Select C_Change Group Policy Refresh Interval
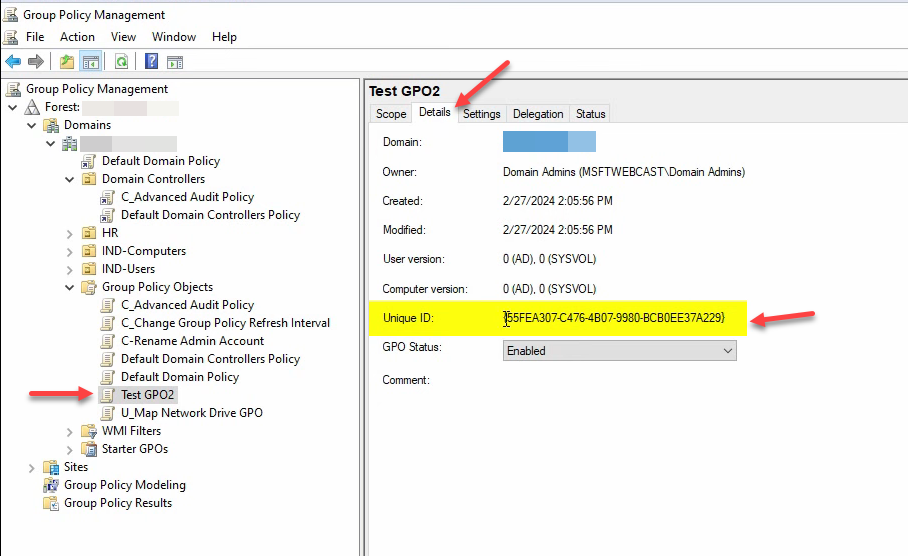Viewport: 908px width, 556px height. 225,323
